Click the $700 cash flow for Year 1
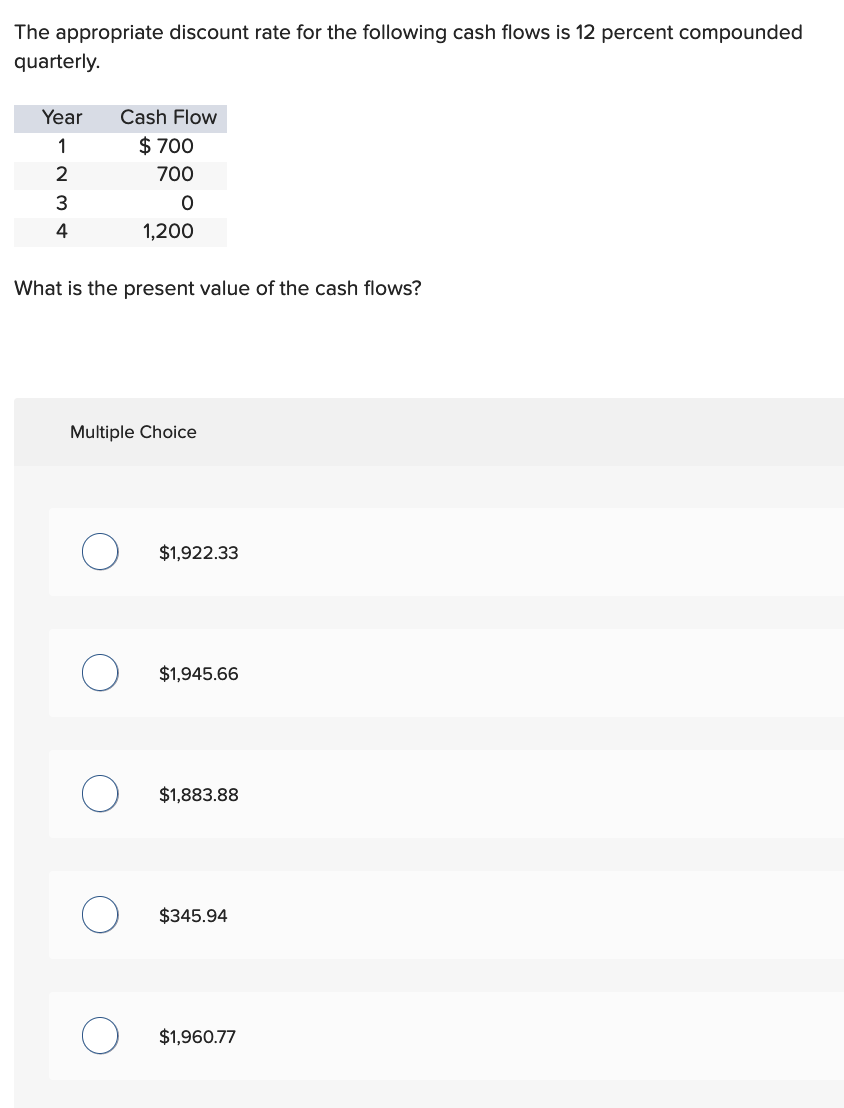The height and width of the screenshot is (1108, 844). (x=166, y=146)
